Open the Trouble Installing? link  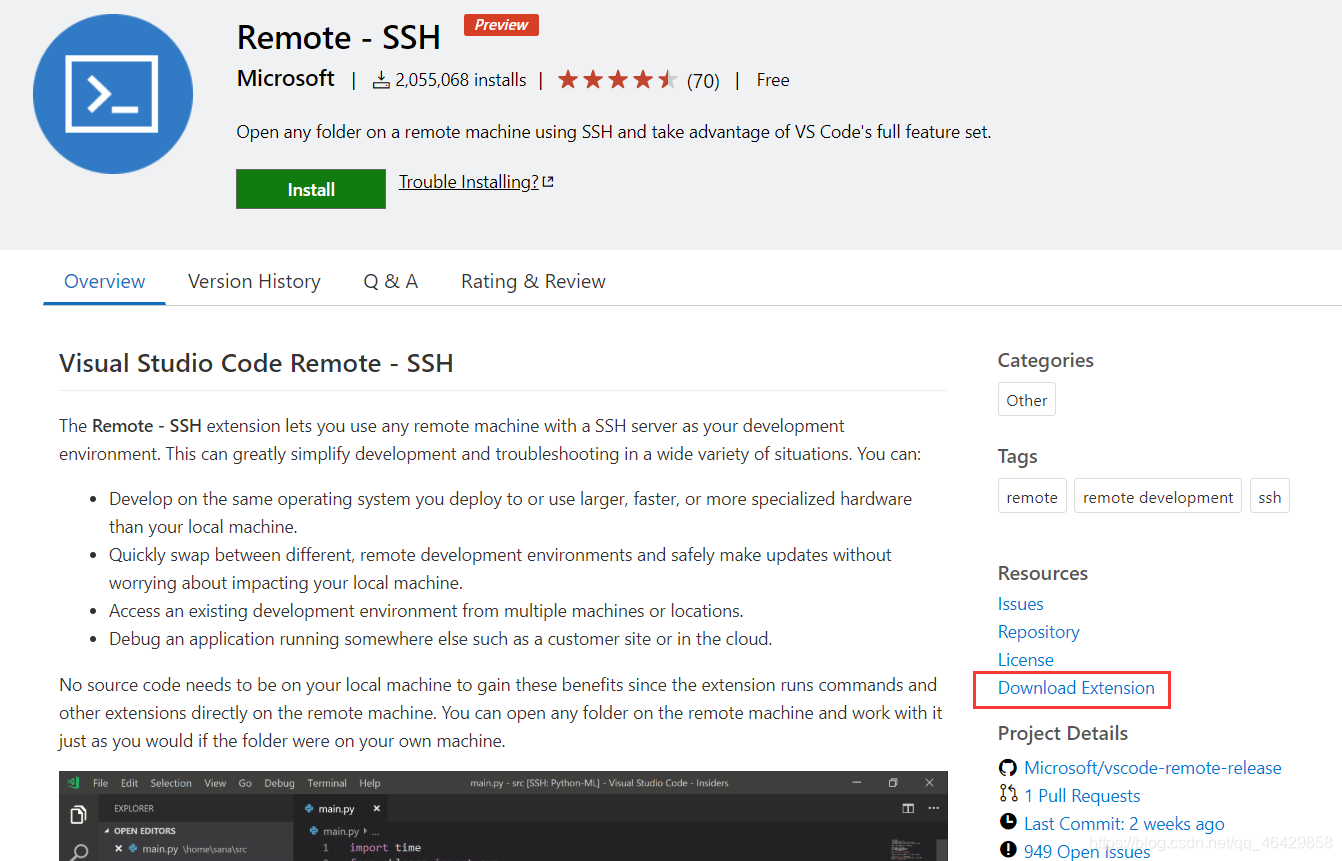tap(469, 182)
